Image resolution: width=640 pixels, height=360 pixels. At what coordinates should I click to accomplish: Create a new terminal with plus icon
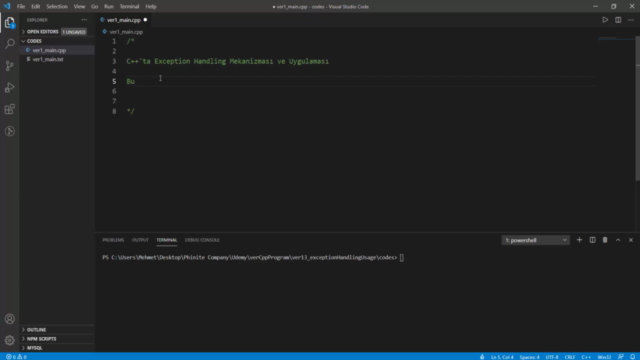(579, 240)
